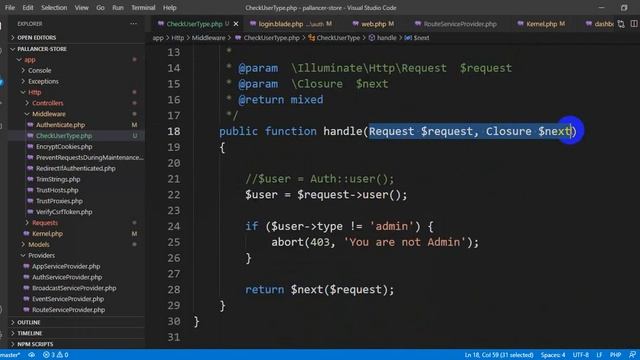This screenshot has width=640, height=360.
Task: Open Kernel.php in the explorer tree
Action: point(76,234)
